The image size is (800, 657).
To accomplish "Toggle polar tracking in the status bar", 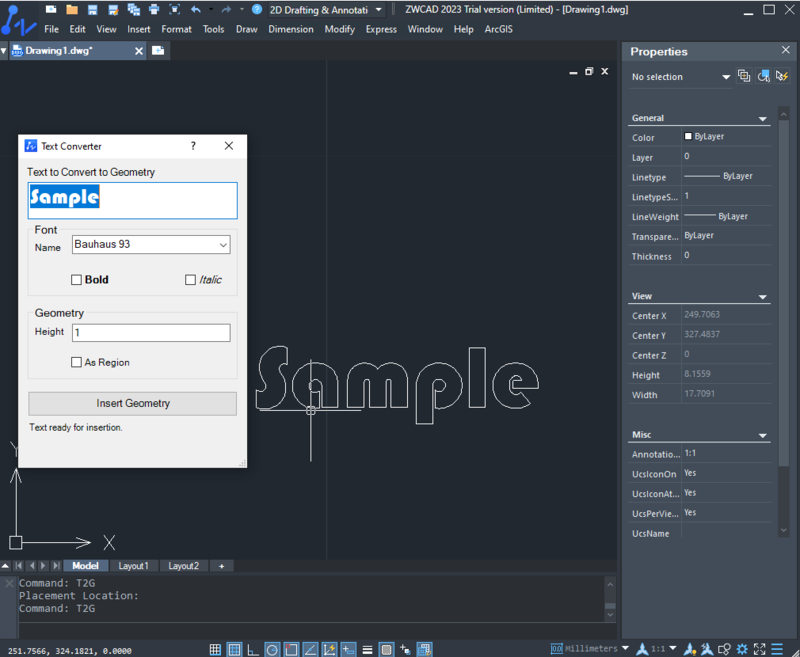I will point(272,649).
